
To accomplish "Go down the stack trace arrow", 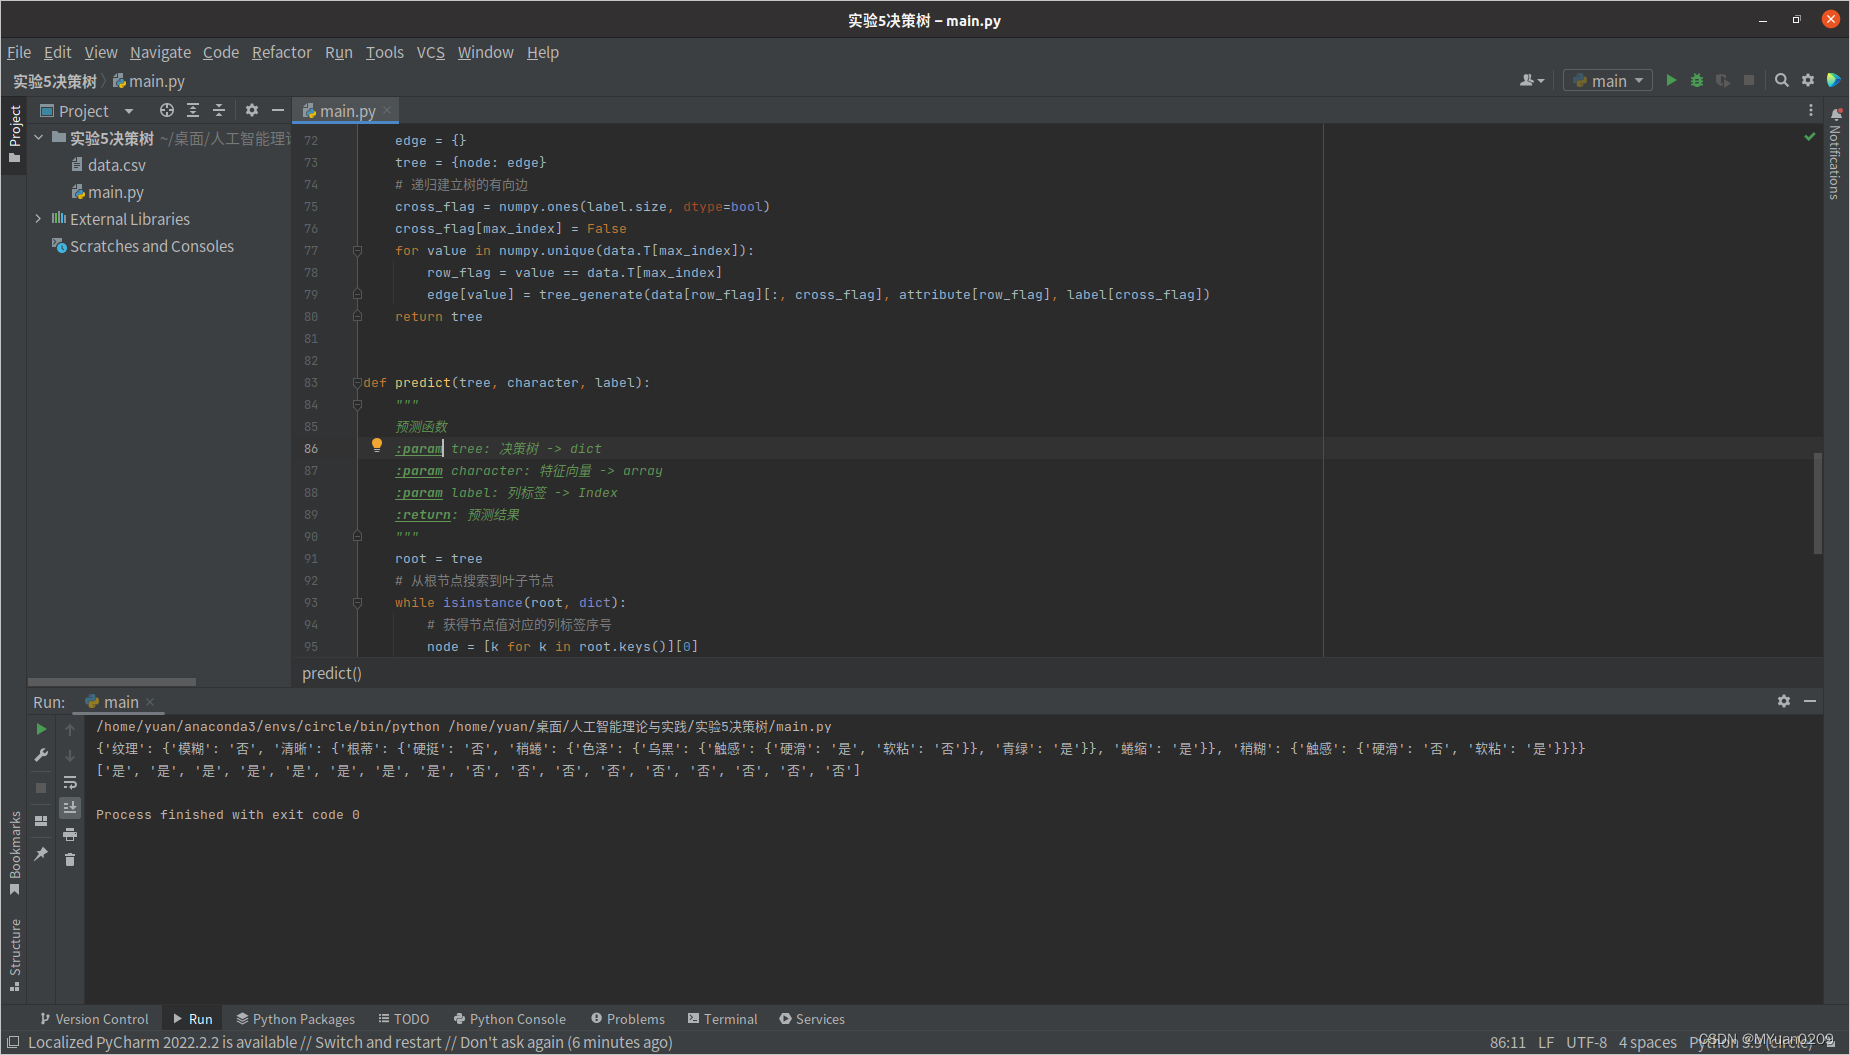I will [70, 756].
